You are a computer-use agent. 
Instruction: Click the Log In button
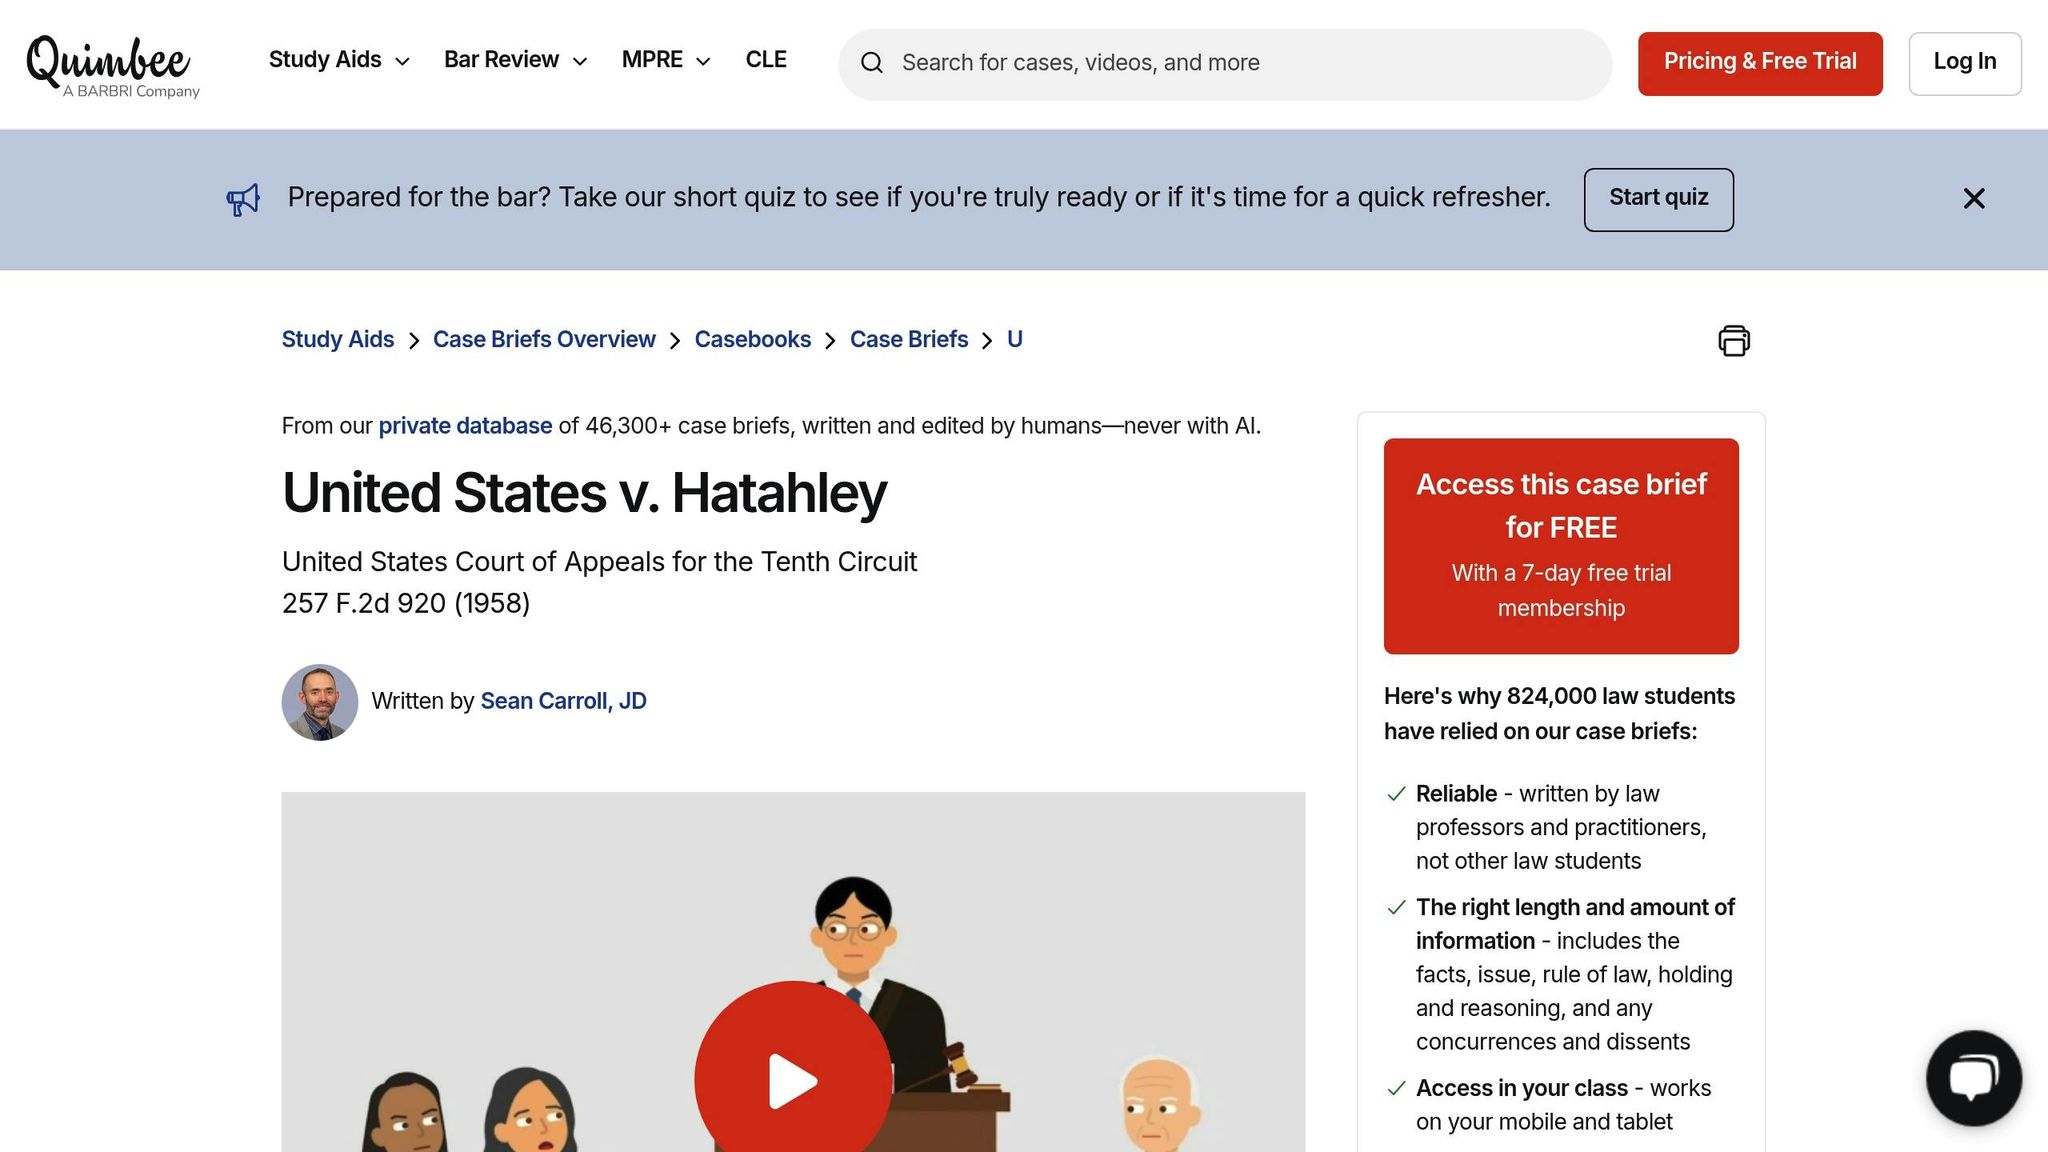[1965, 64]
